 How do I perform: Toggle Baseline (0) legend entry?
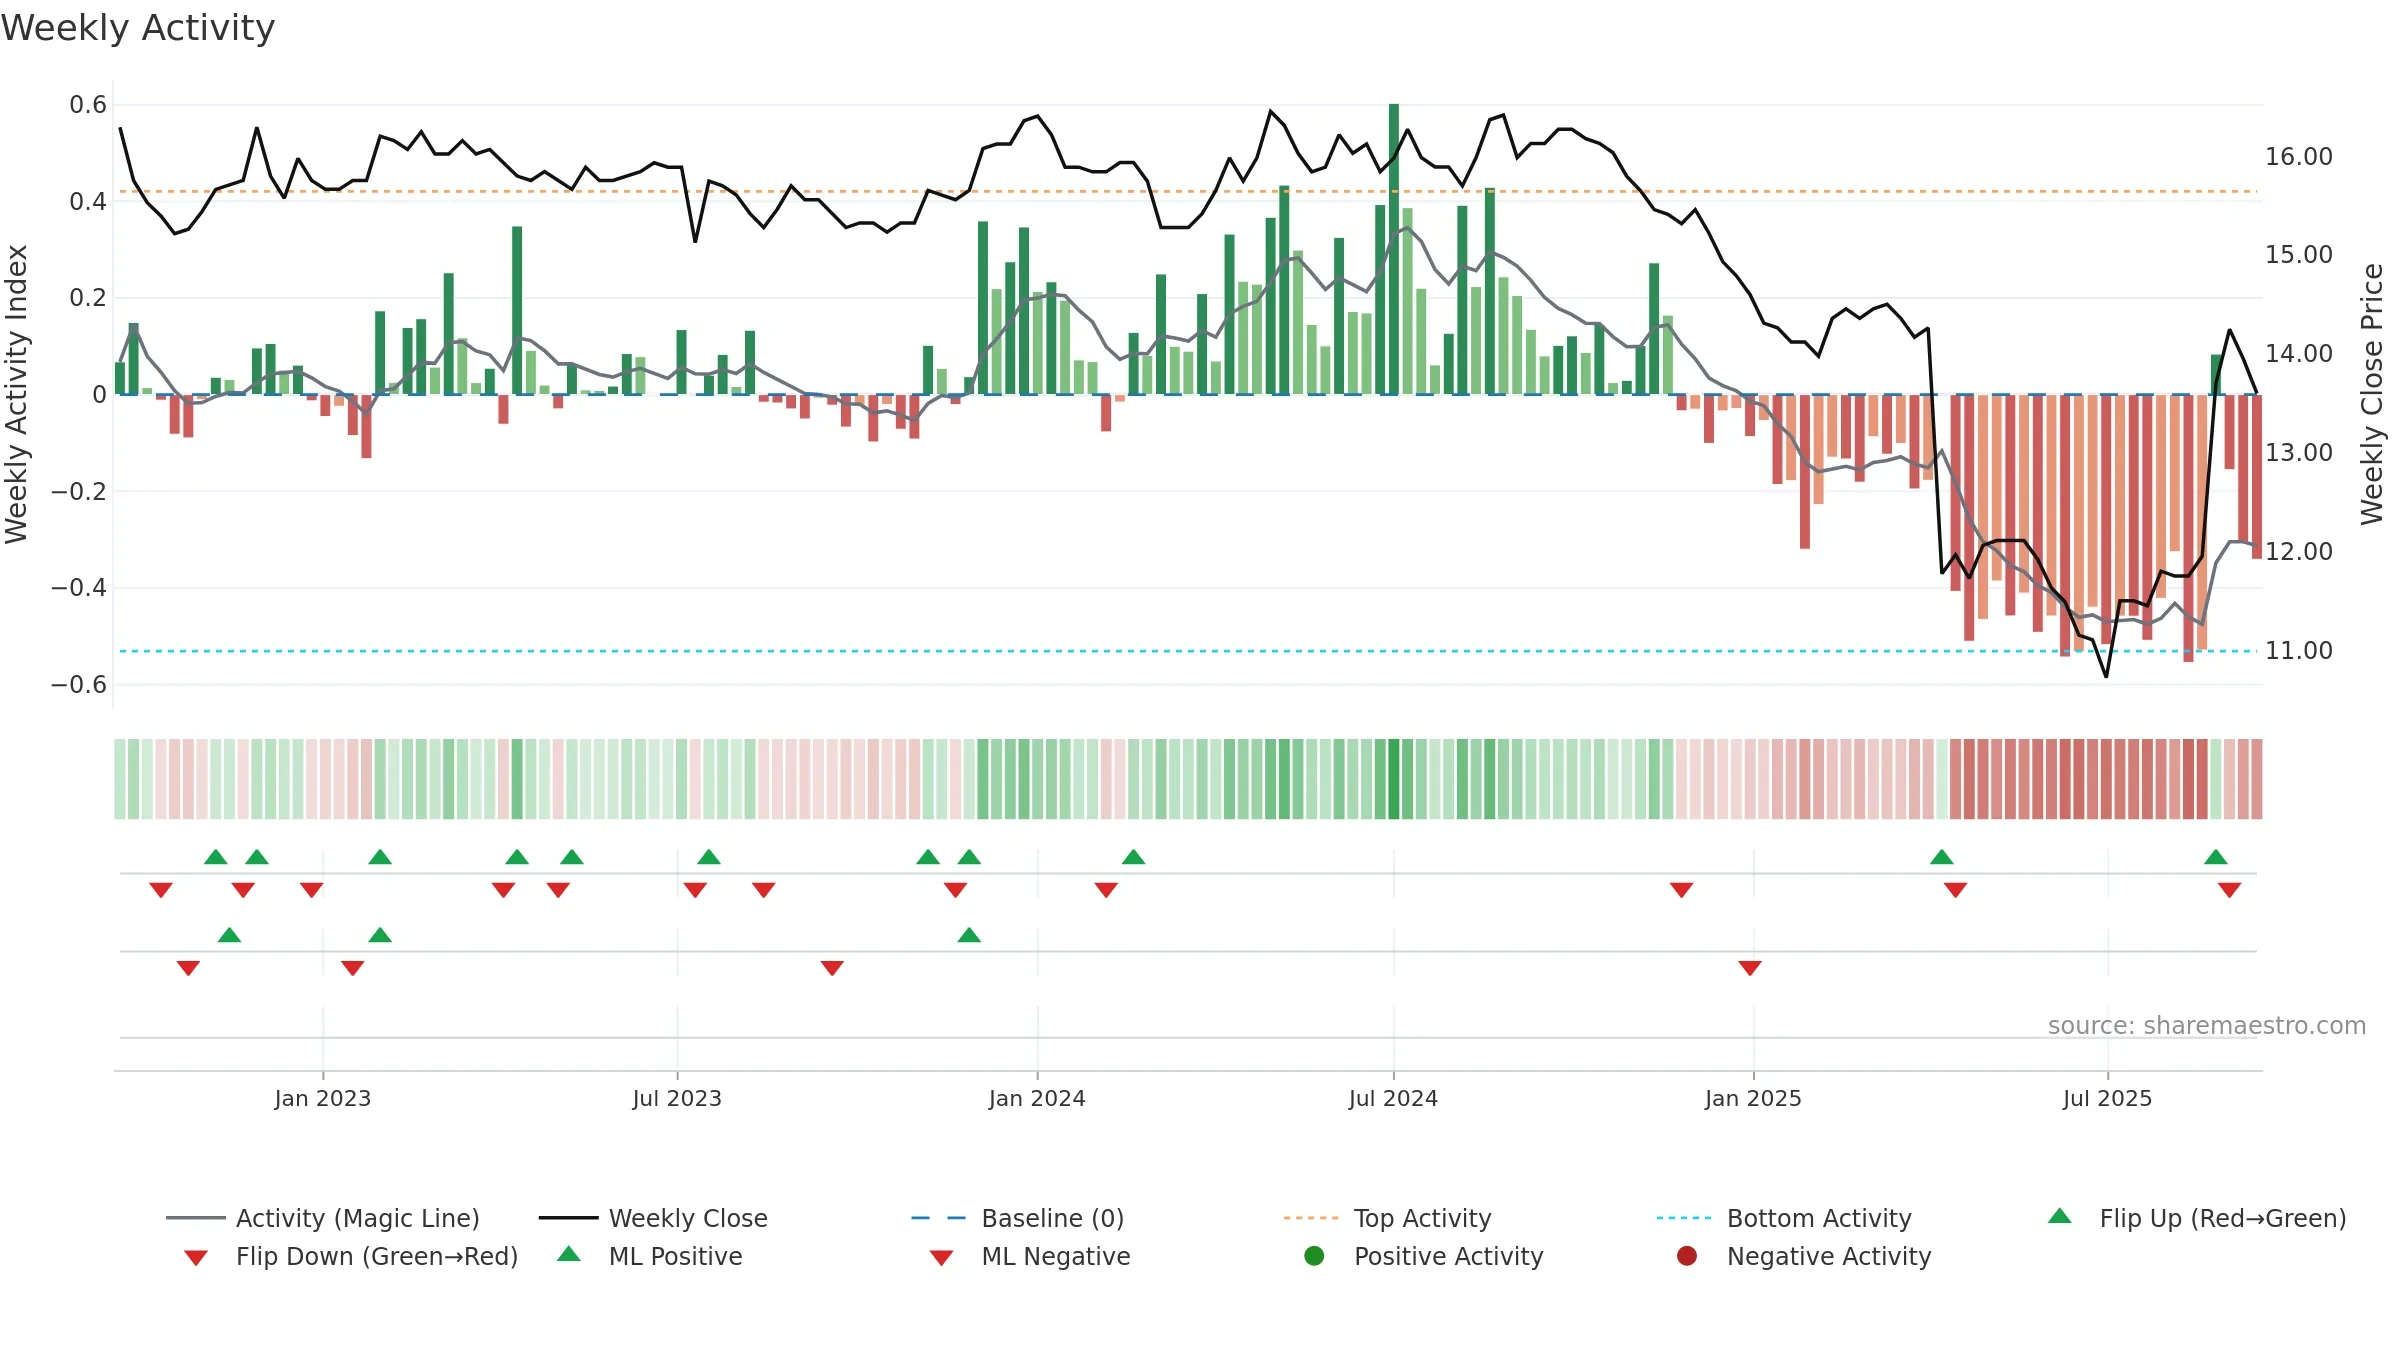1018,1218
